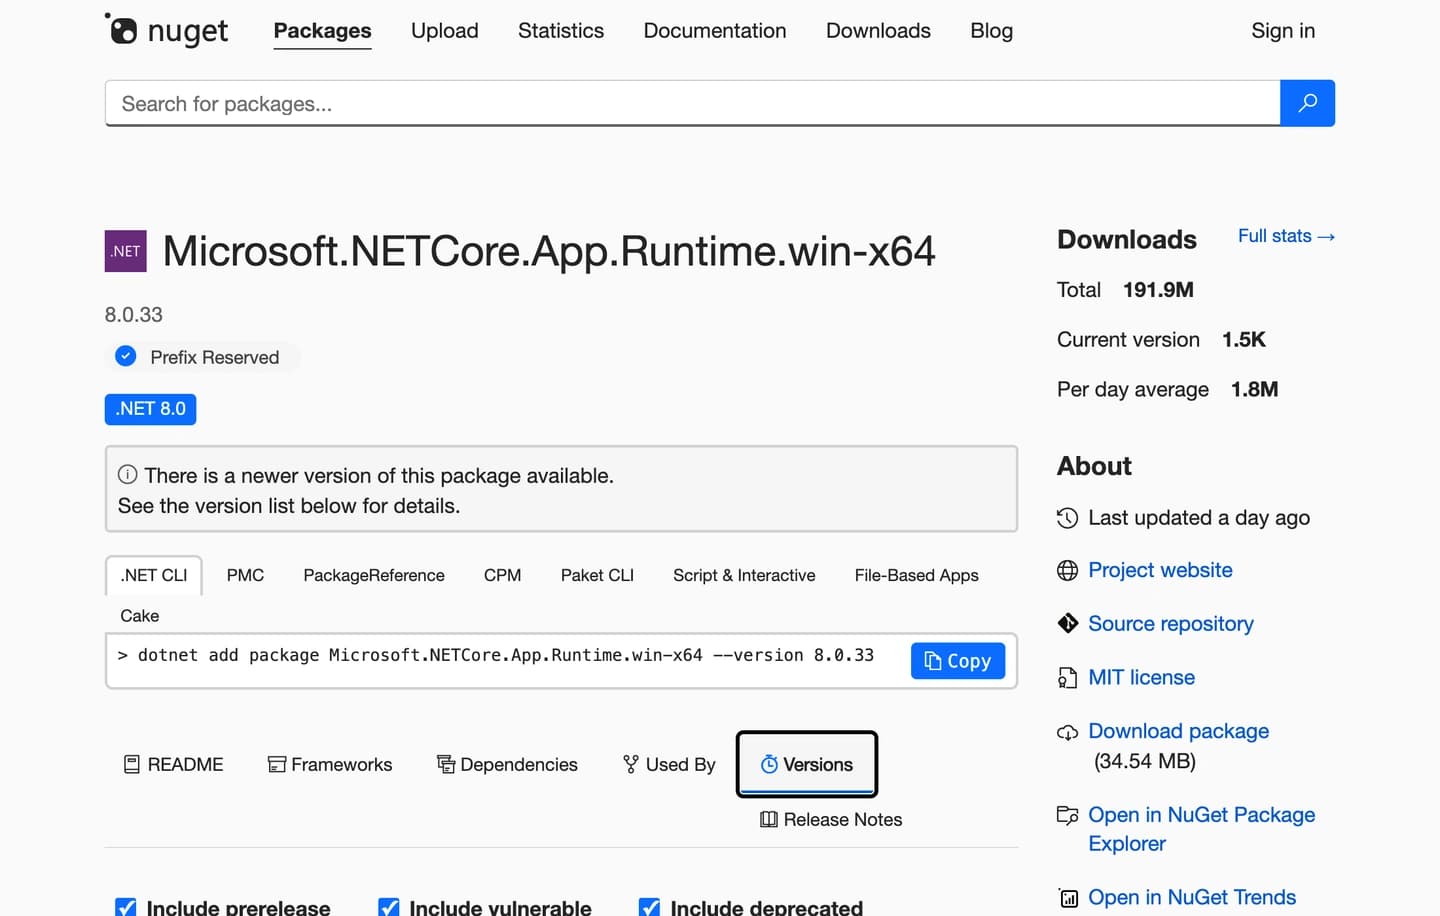Open the Blog nav link
The height and width of the screenshot is (916, 1440).
tap(992, 31)
